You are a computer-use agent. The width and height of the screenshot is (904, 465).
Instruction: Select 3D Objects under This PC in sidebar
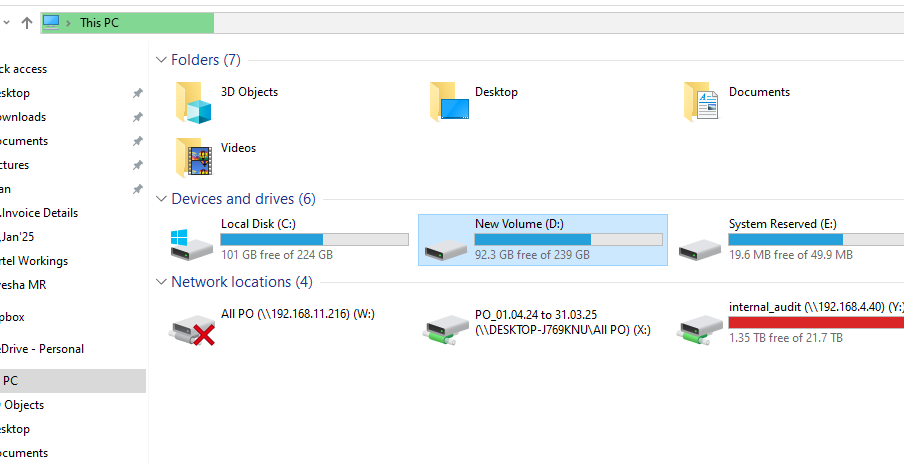coord(22,405)
